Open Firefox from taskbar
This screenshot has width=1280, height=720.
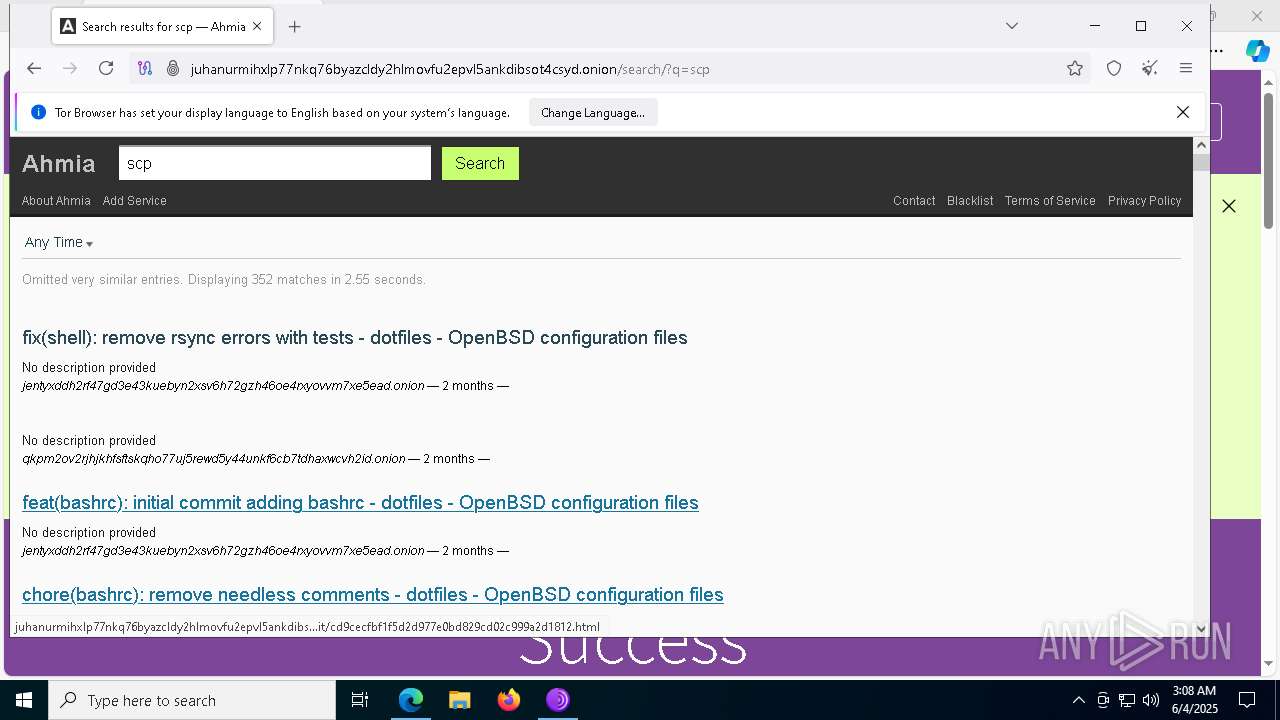[x=509, y=700]
